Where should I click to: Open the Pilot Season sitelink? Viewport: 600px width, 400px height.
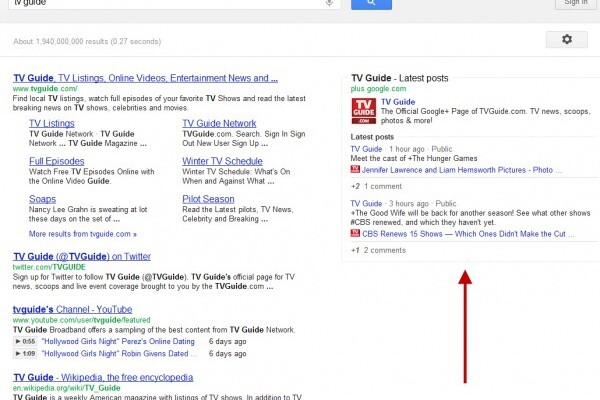(208, 199)
